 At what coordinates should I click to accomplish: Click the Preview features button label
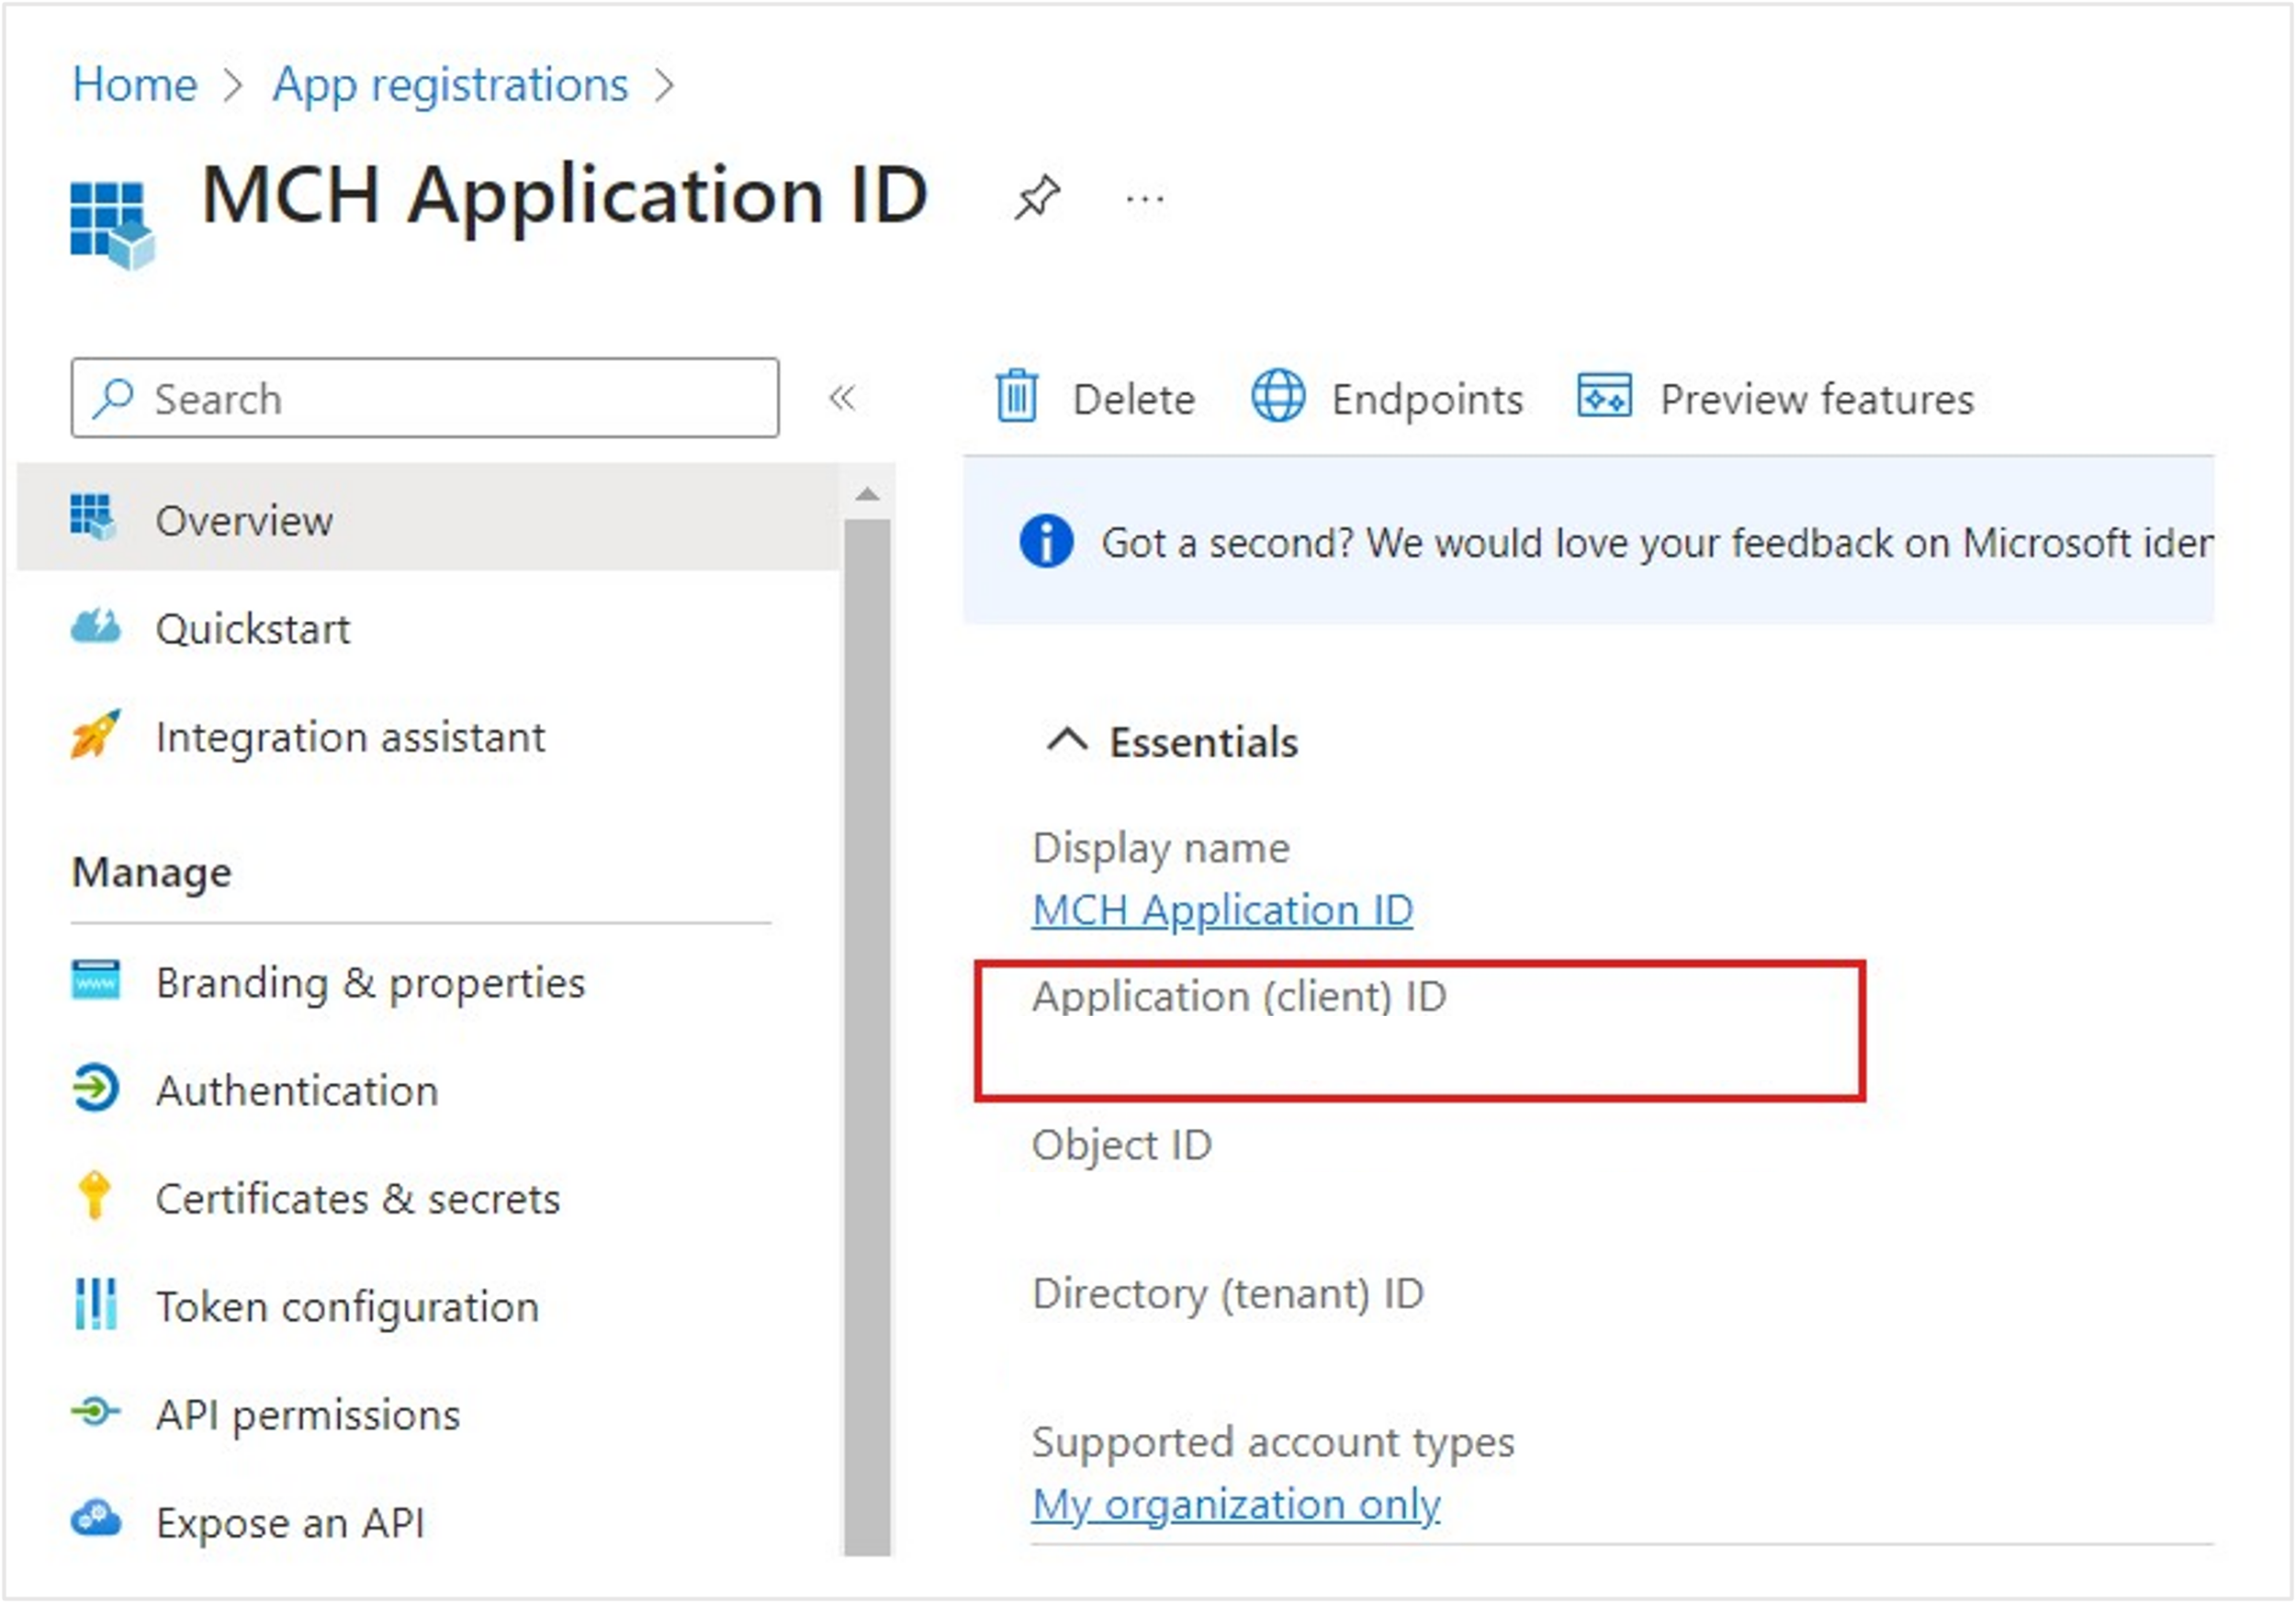(1817, 399)
